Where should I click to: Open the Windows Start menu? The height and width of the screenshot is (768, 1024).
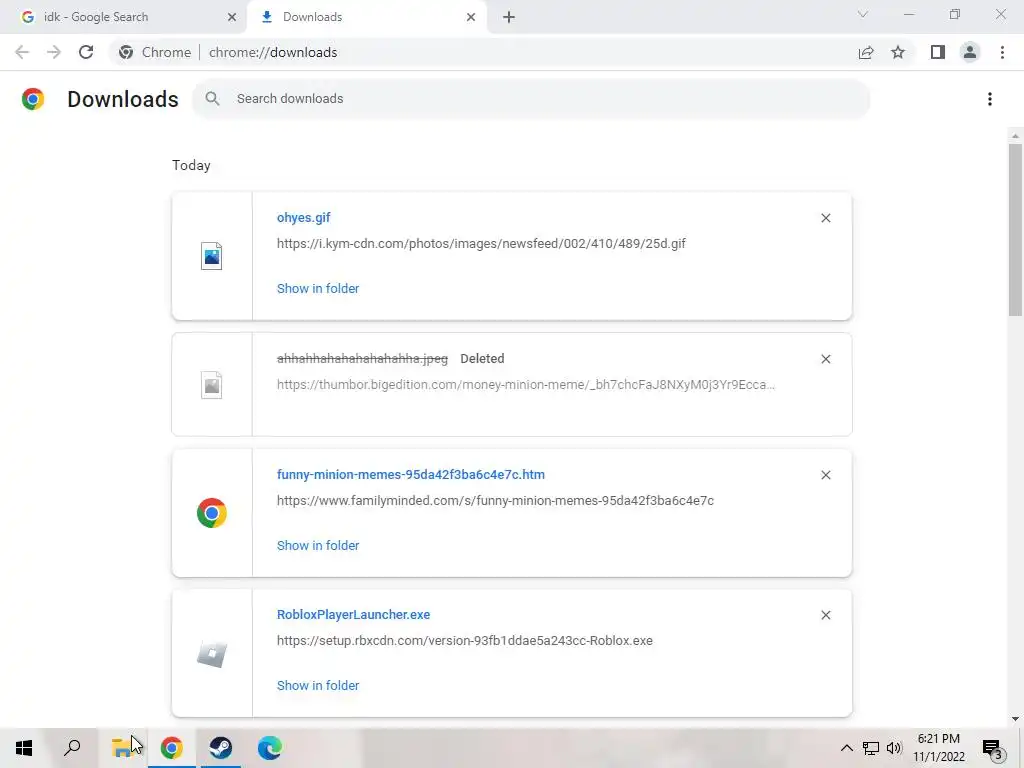(x=24, y=748)
